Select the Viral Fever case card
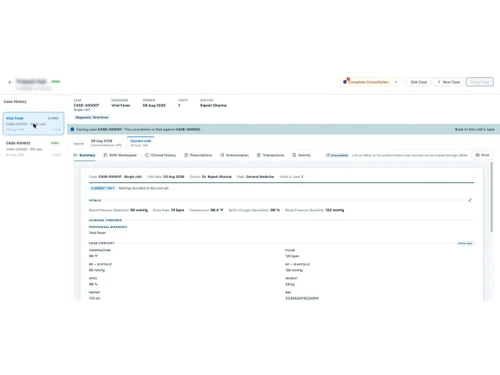This screenshot has height=375, width=500. coord(33,124)
